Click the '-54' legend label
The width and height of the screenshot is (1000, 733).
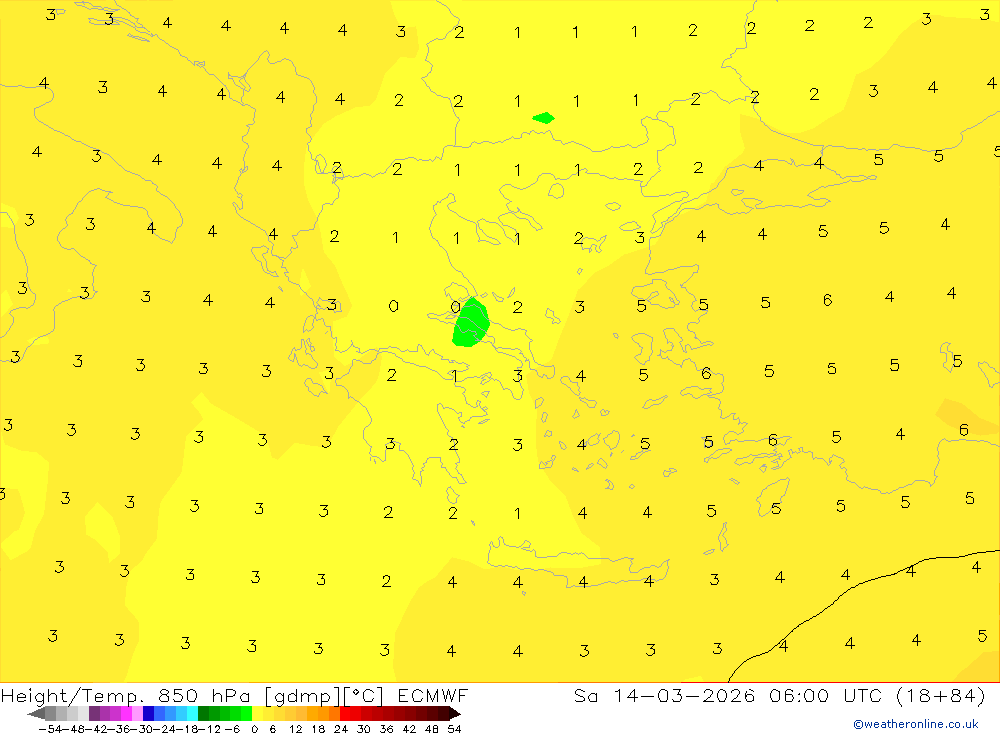tap(50, 729)
